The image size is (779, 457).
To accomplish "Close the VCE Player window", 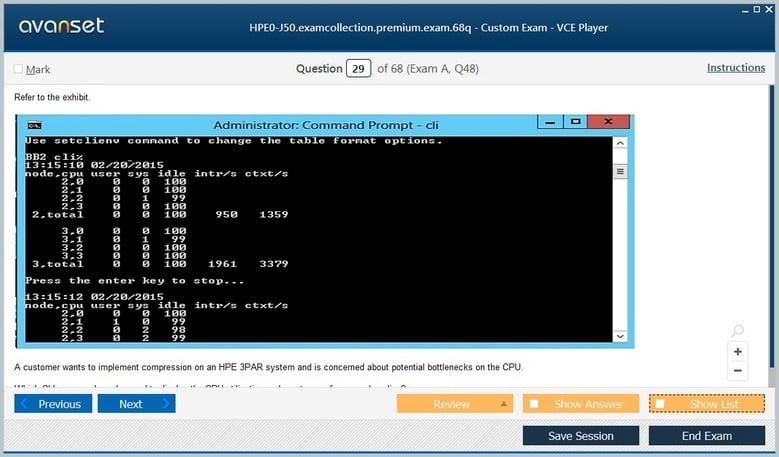I will coord(769,9).
